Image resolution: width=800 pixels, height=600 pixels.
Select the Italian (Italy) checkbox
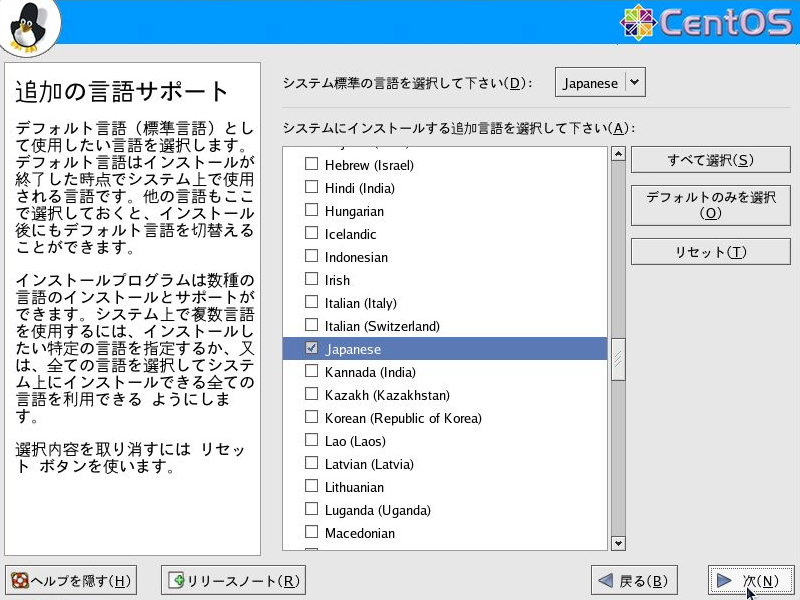311,302
